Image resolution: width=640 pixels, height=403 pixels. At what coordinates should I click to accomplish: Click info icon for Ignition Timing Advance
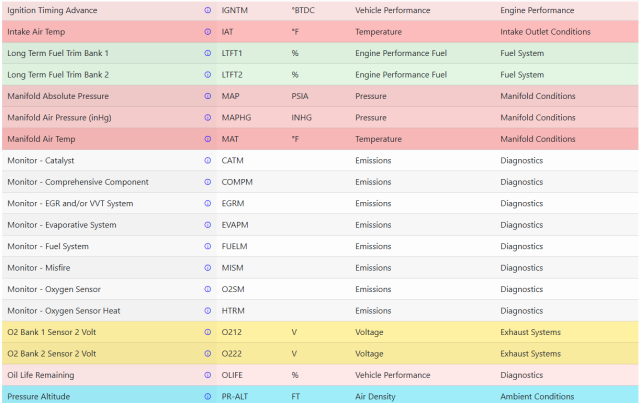[x=208, y=10]
